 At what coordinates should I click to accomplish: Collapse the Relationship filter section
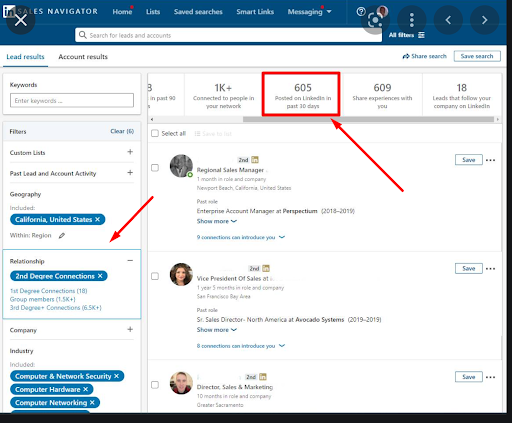point(130,261)
